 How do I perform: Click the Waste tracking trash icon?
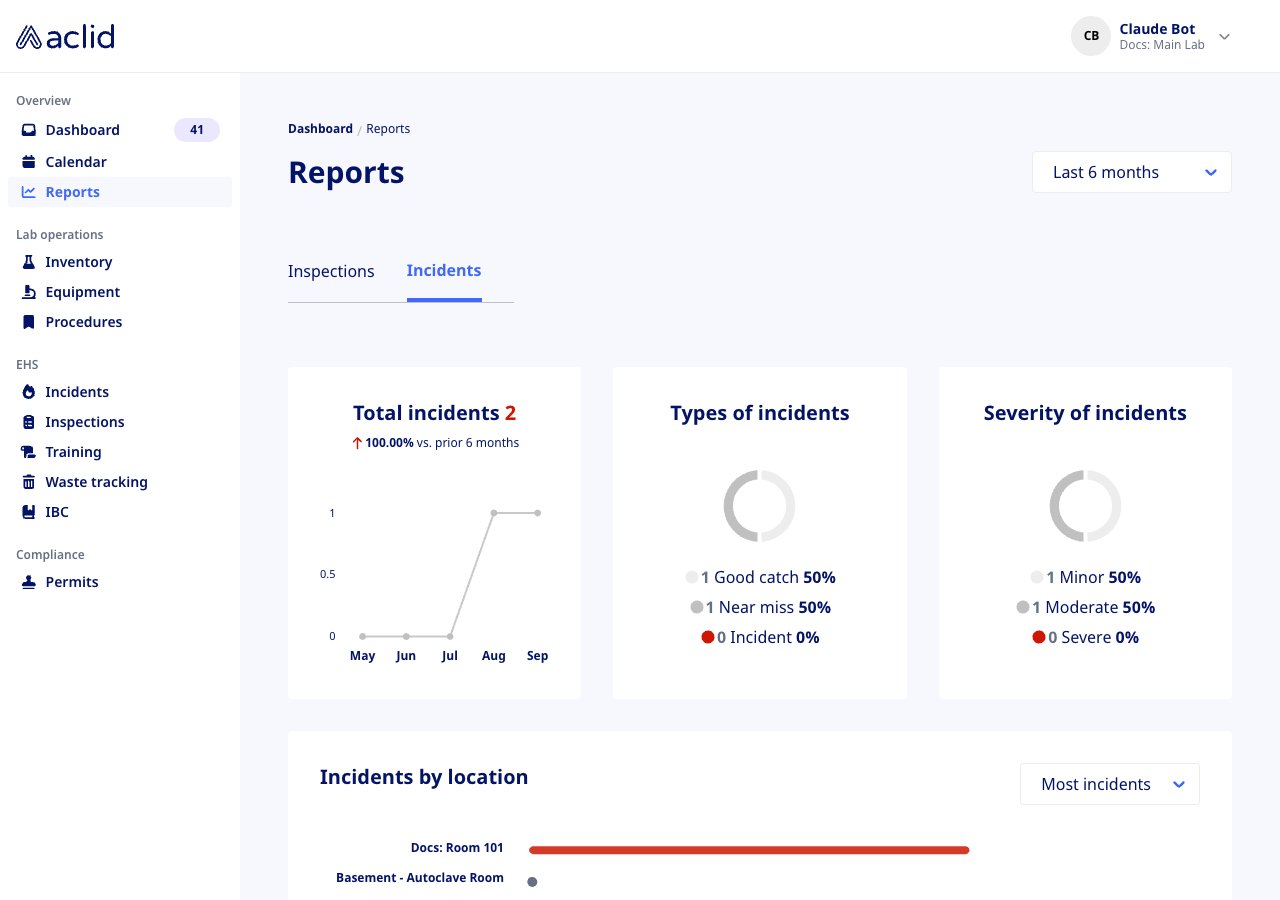[x=29, y=482]
